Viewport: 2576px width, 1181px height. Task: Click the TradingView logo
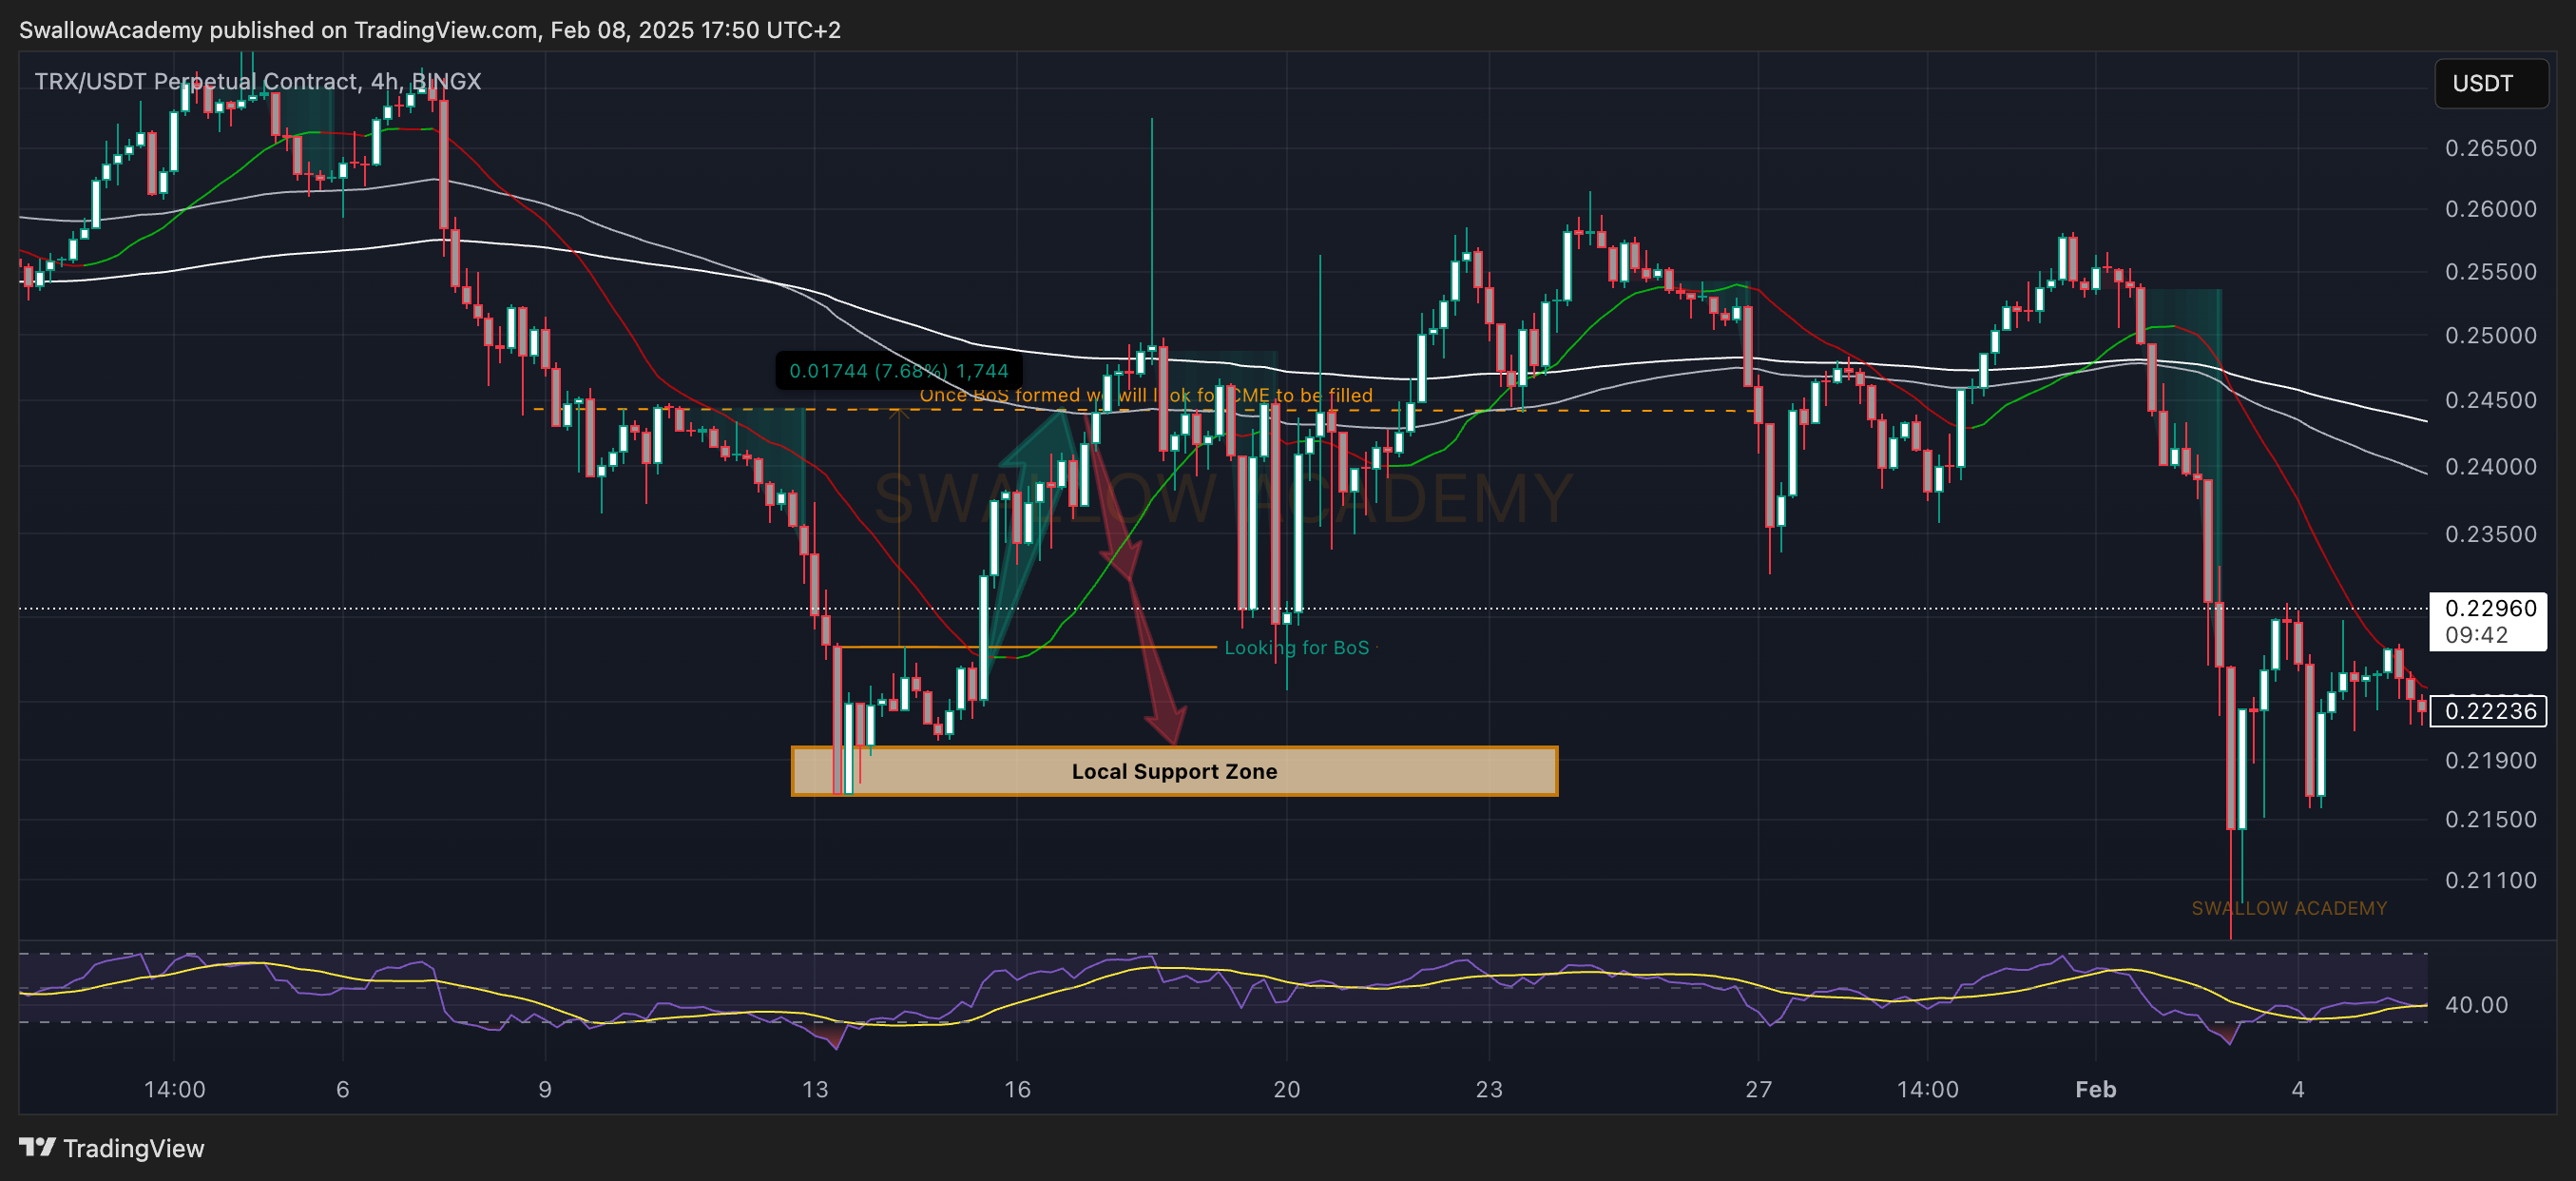coord(37,1147)
